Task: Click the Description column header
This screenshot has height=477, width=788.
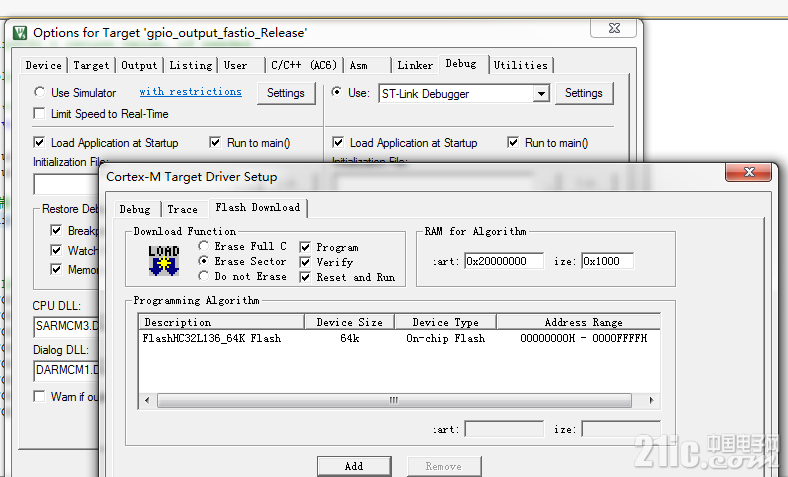Action: (x=221, y=322)
